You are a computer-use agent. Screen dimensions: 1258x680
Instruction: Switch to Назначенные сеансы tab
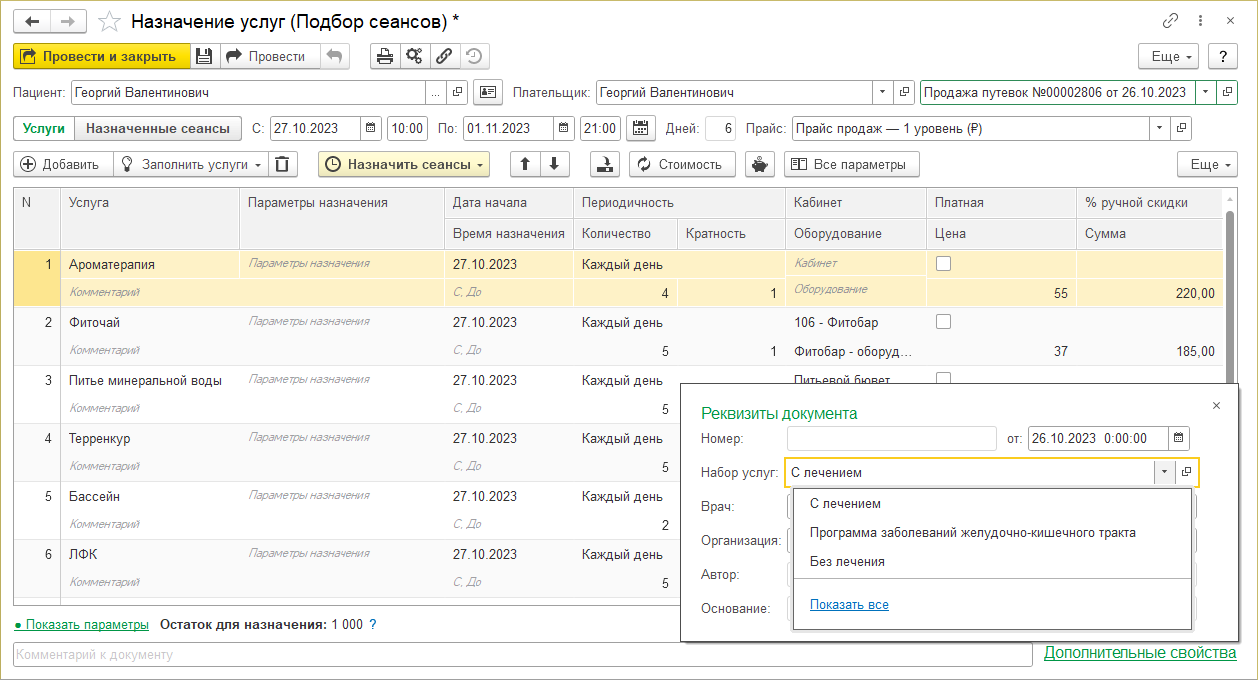(x=158, y=128)
